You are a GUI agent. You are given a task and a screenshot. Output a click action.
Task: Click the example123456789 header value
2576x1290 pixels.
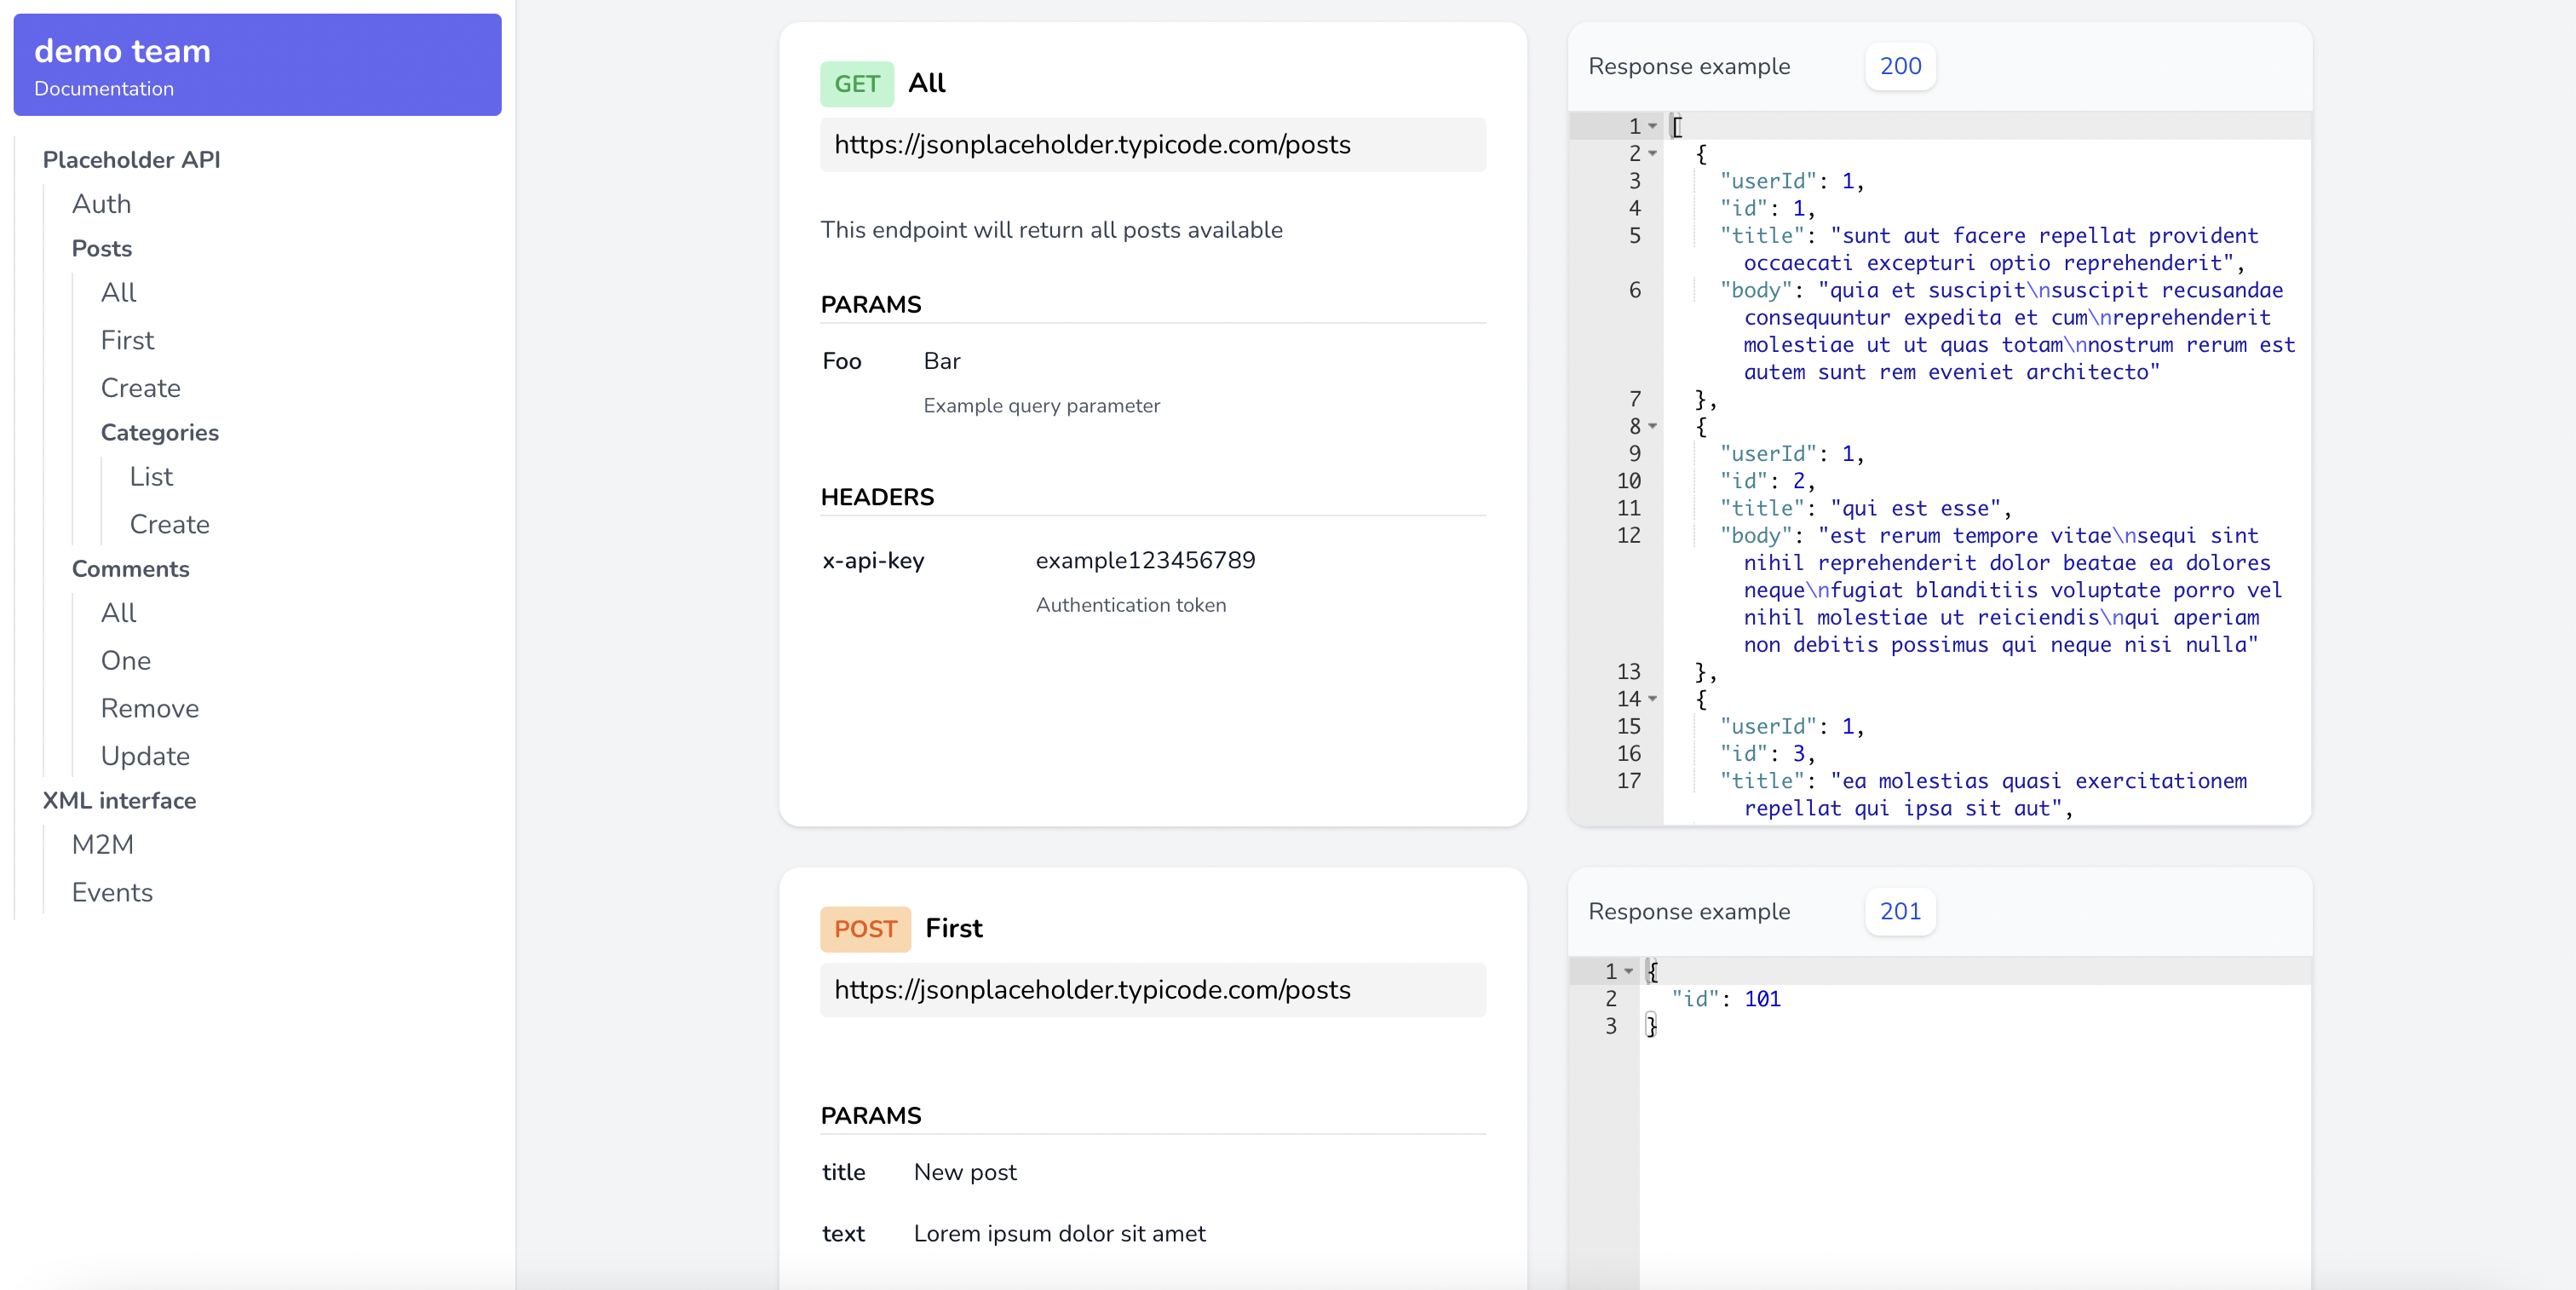1146,560
